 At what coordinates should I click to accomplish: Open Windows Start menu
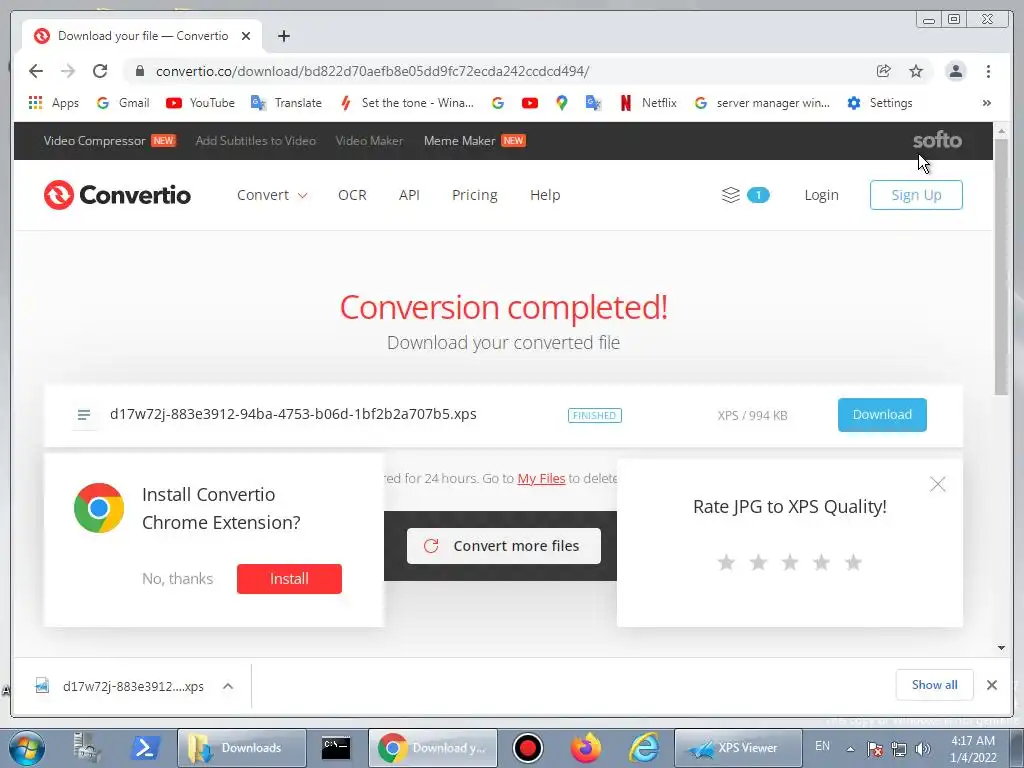coord(27,748)
